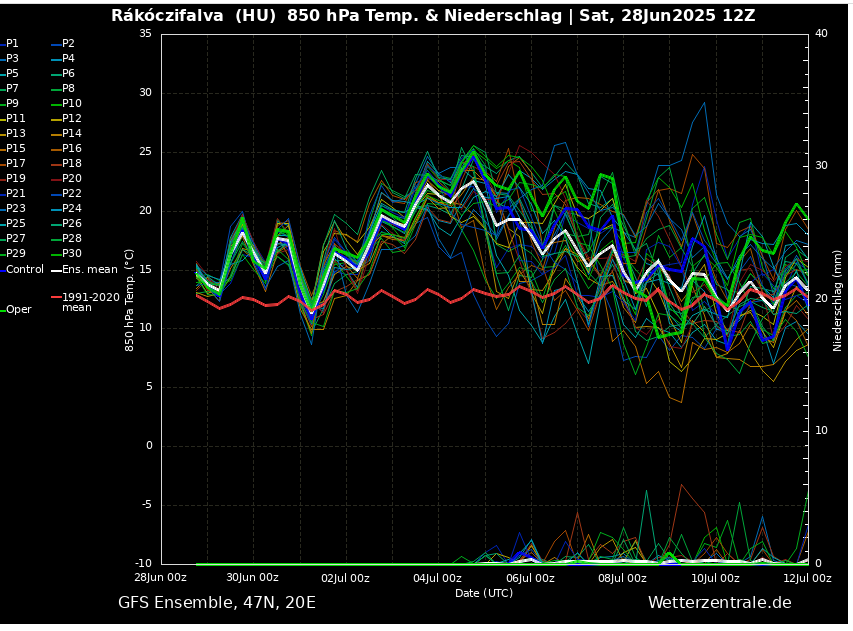Select the P22 legend entry

coord(71,194)
